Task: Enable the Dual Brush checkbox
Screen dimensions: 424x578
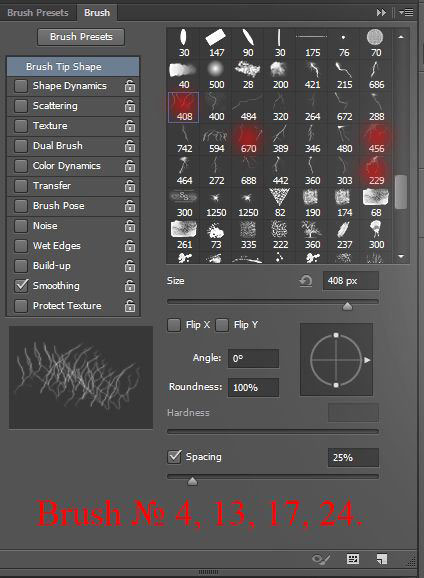Action: (x=21, y=146)
